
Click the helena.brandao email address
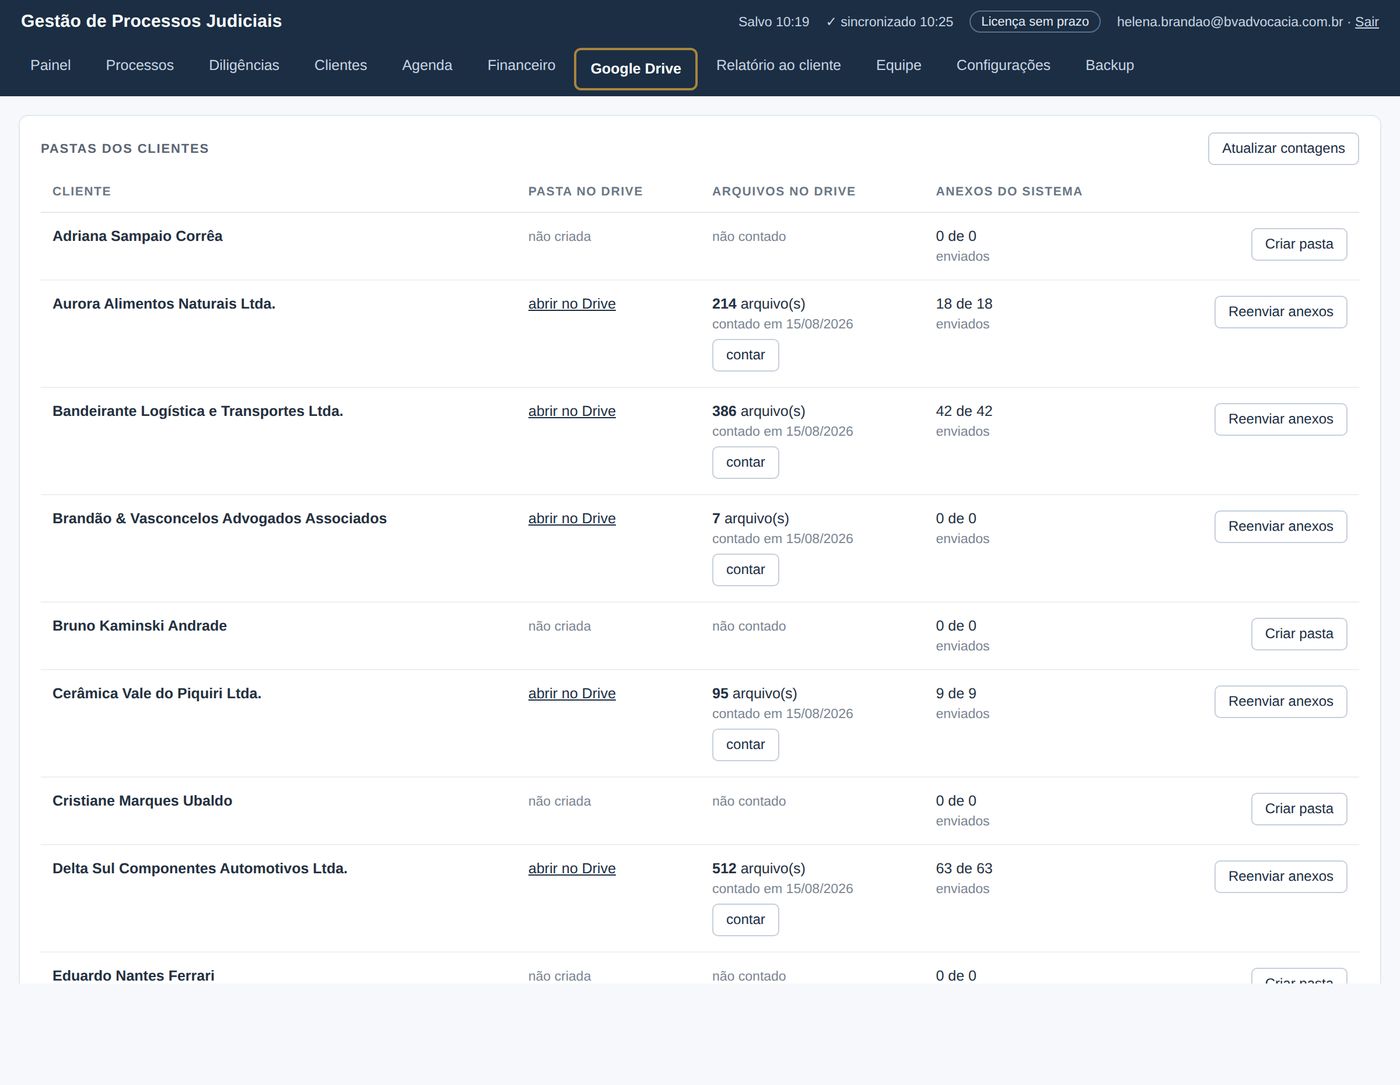coord(1229,21)
